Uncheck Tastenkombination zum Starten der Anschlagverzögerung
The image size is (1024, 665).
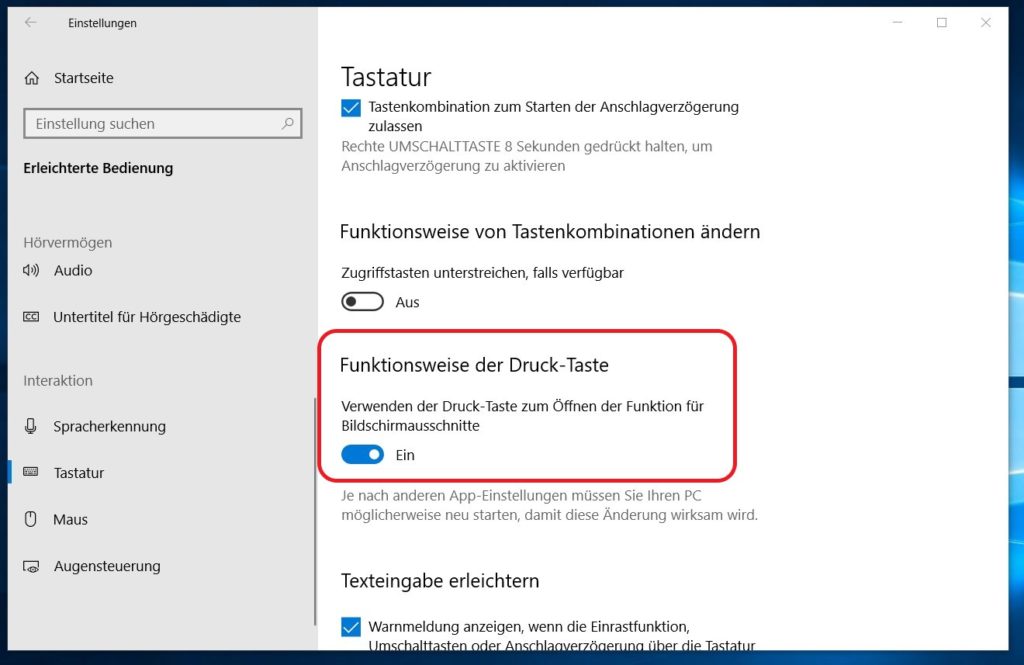point(351,108)
